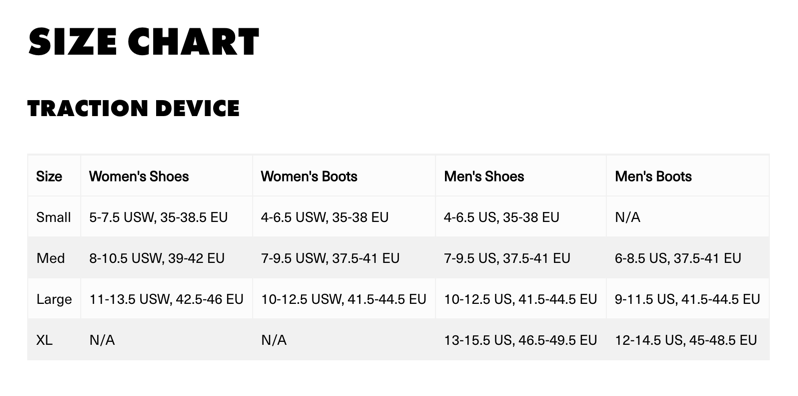Click the Med size row label
798x396 pixels.
(x=50, y=258)
